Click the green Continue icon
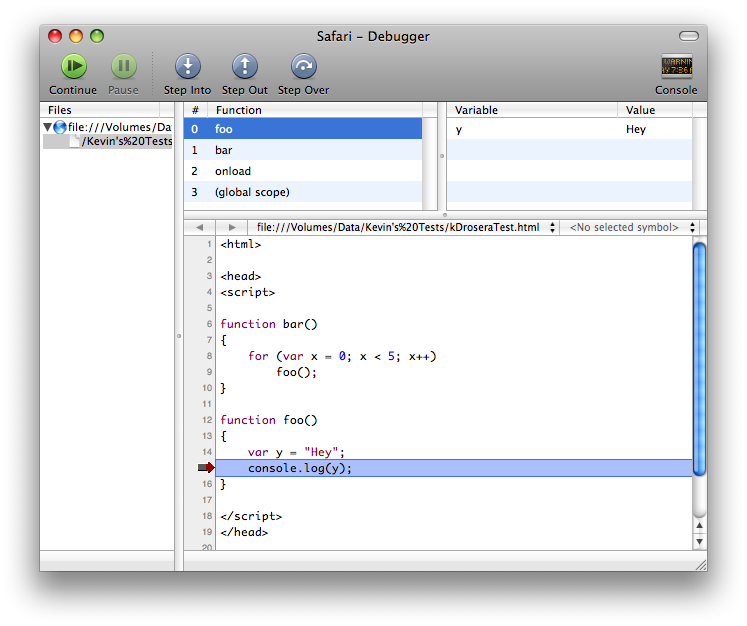The image size is (747, 626). click(74, 66)
